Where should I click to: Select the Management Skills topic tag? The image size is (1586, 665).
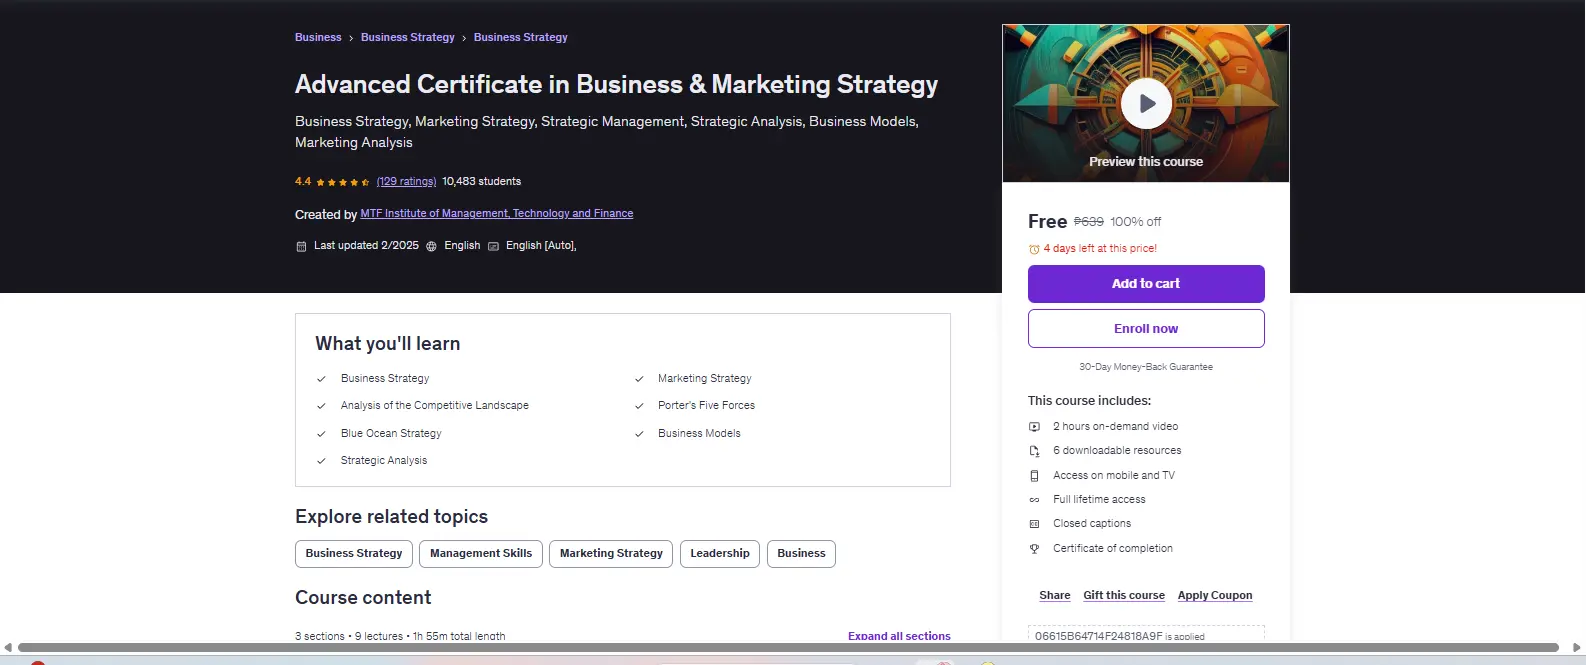[x=481, y=554]
